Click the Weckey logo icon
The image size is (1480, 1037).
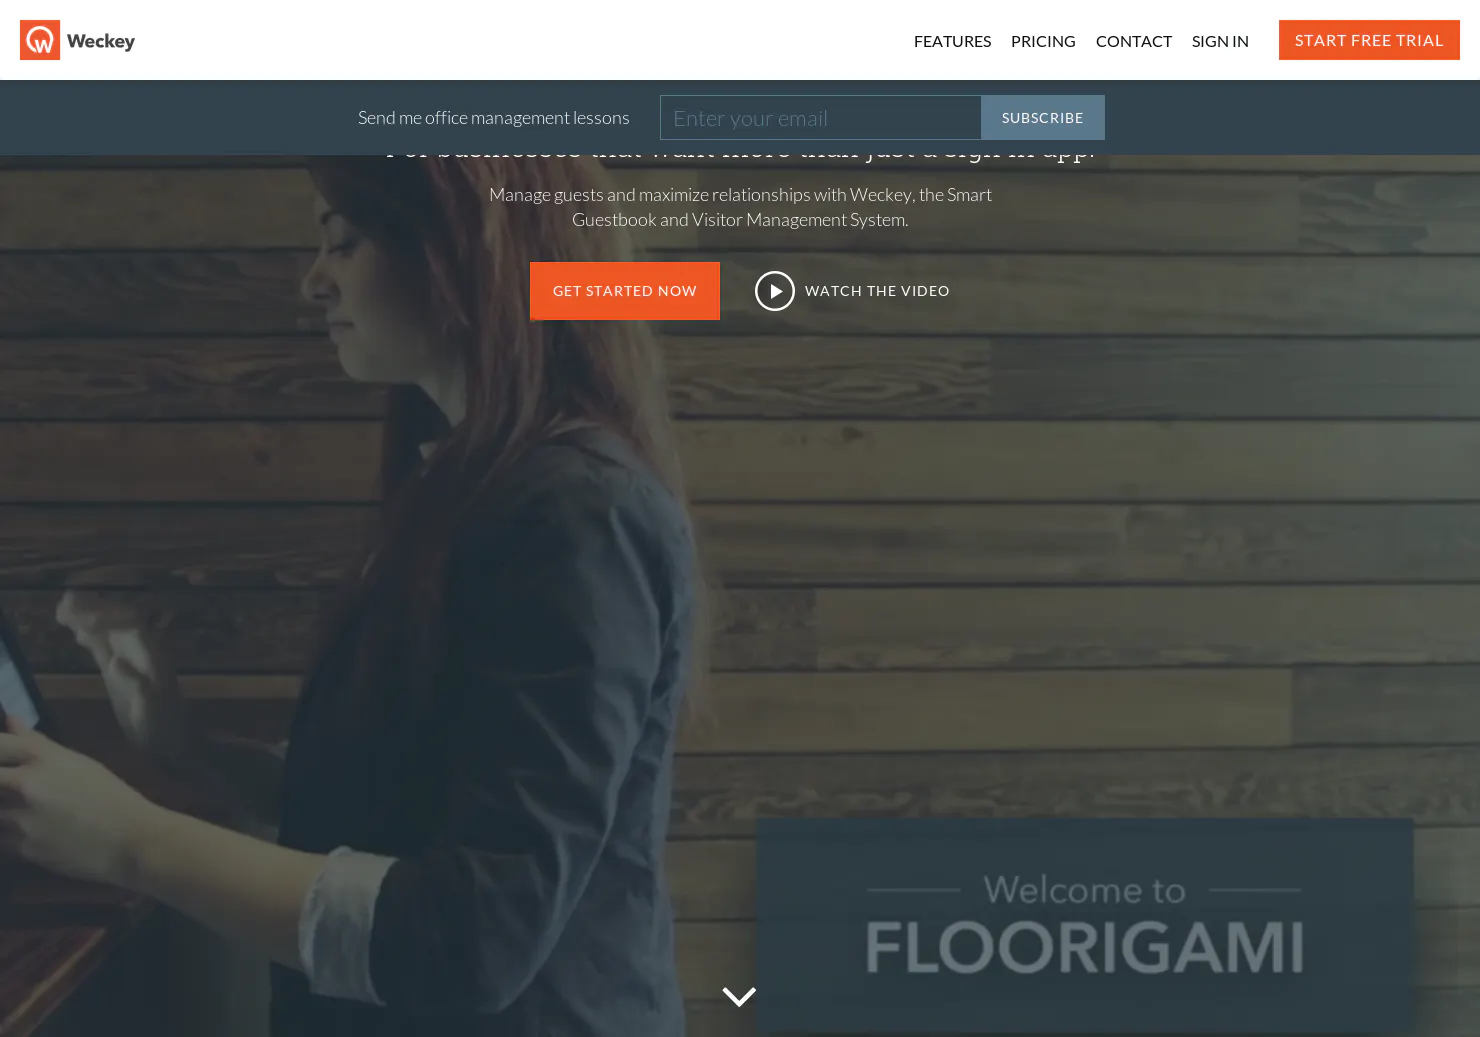point(40,40)
